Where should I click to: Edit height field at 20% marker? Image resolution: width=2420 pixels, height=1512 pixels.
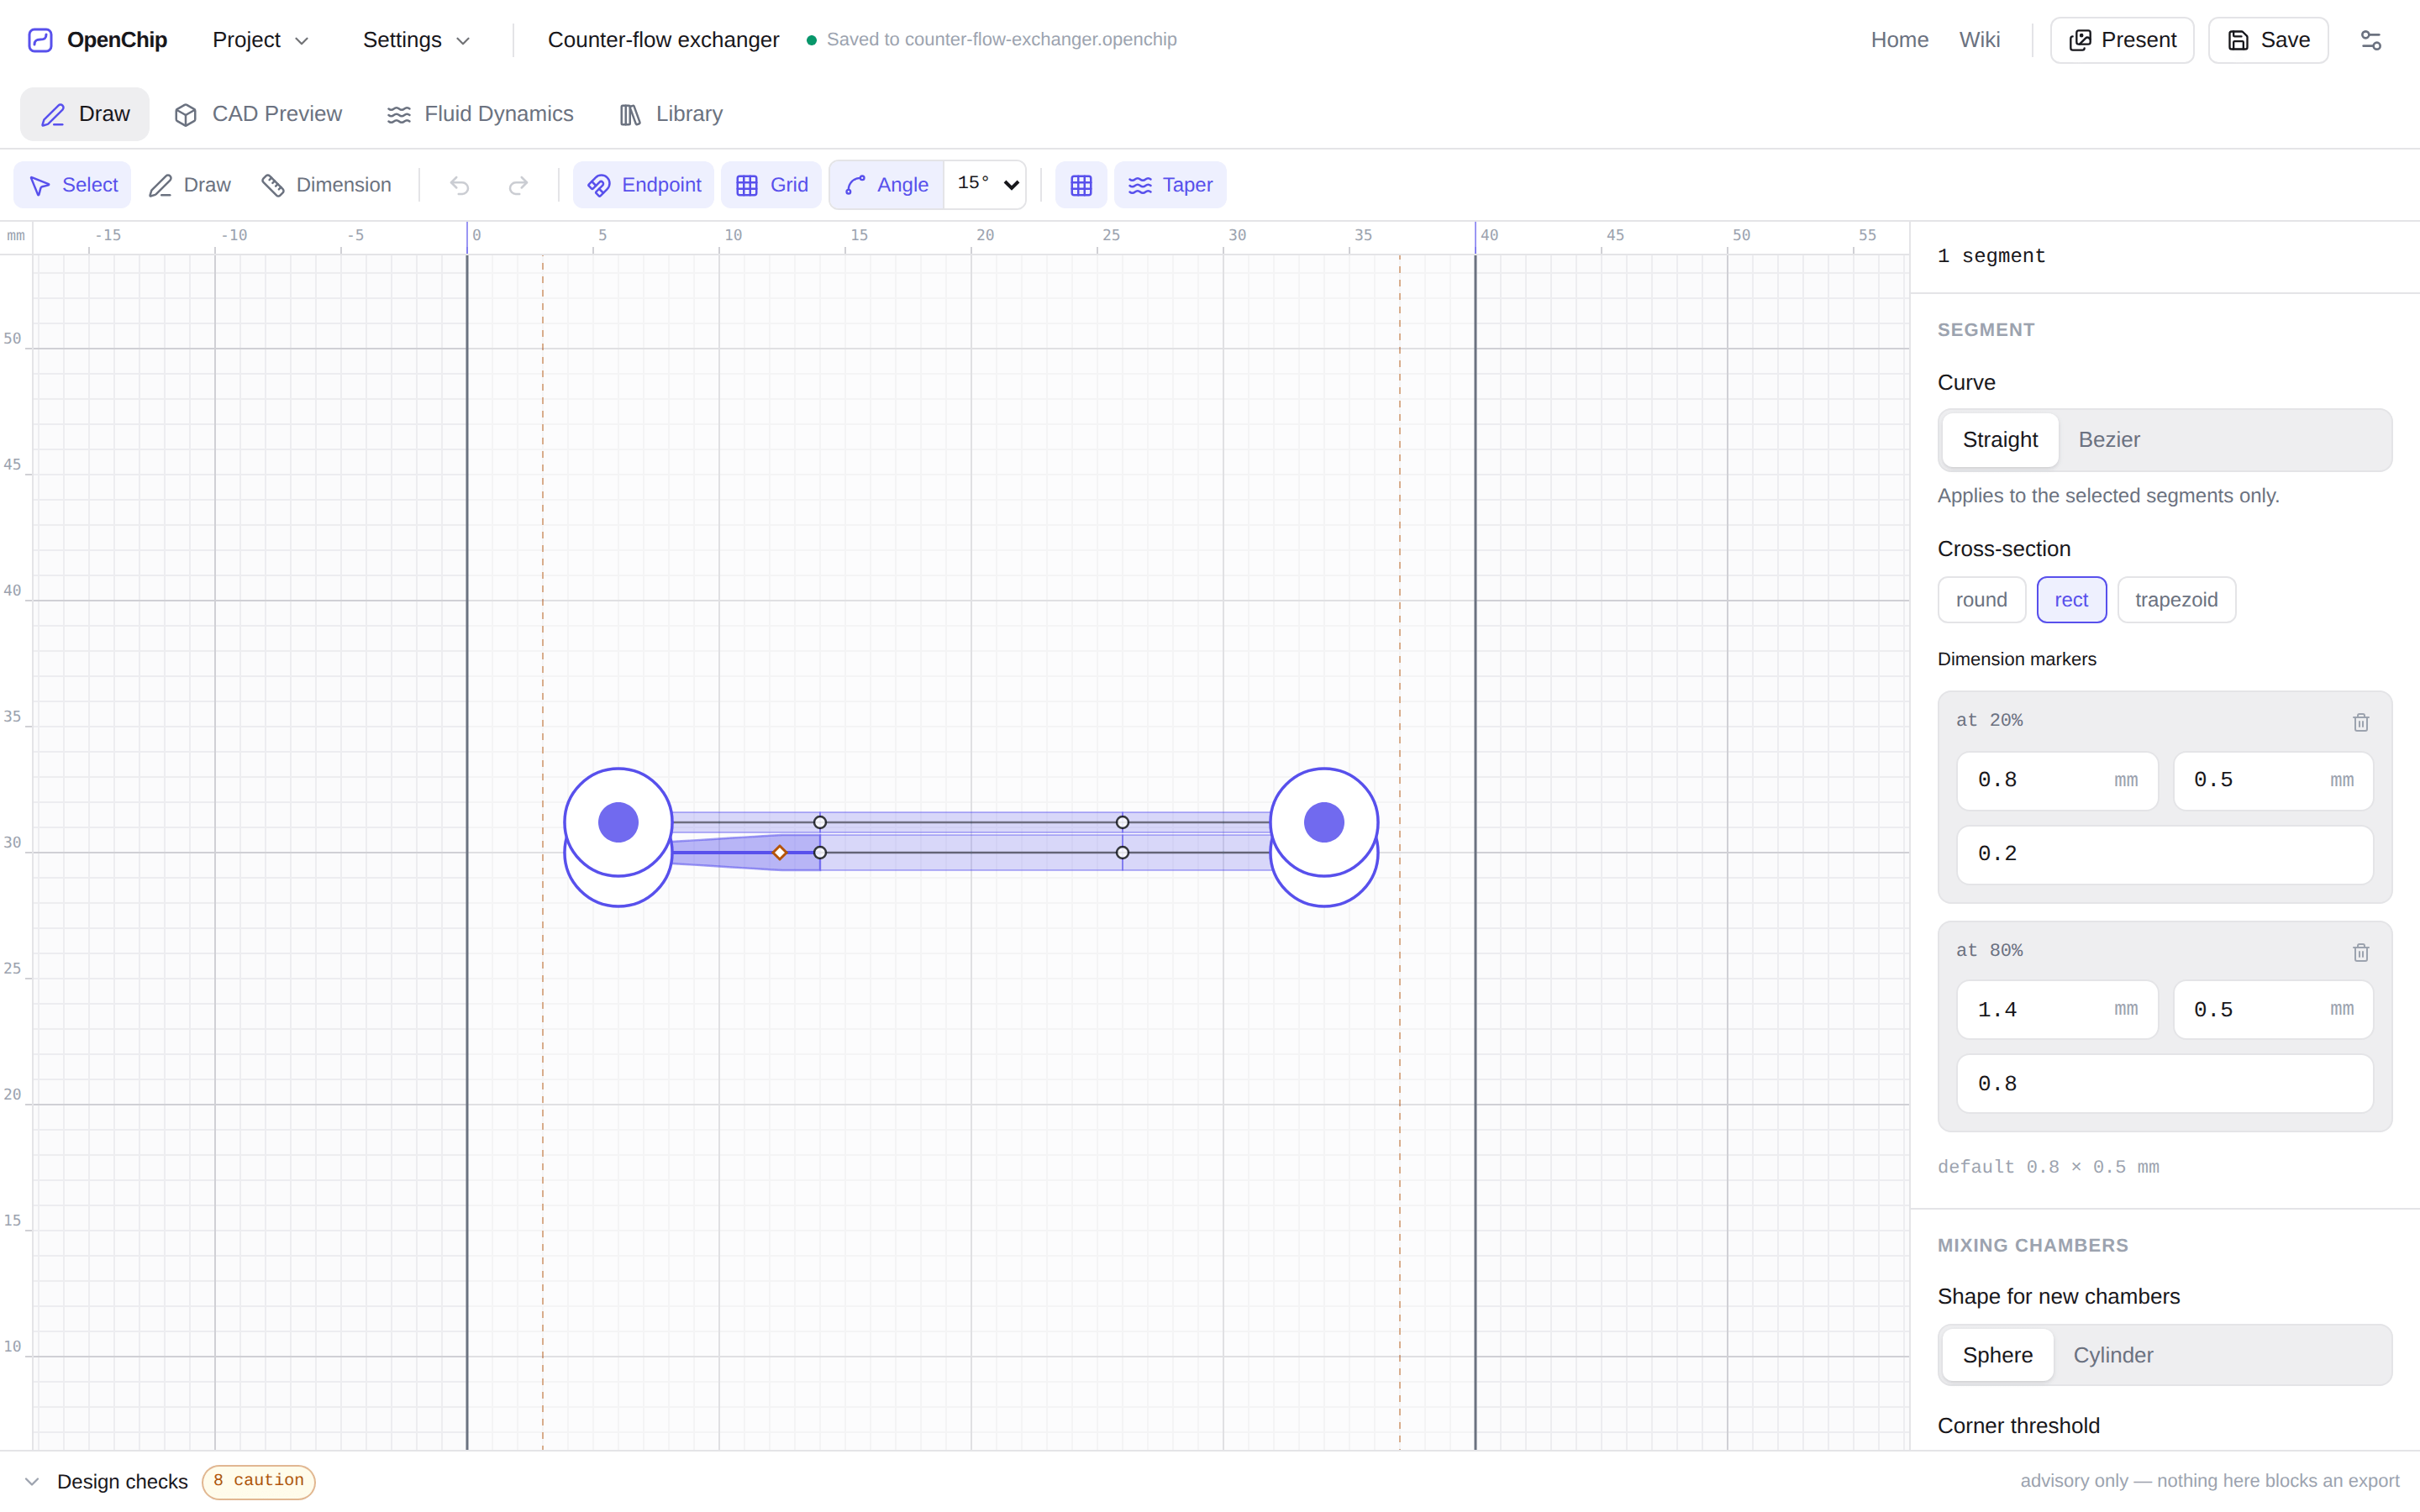pyautogui.click(x=2273, y=781)
